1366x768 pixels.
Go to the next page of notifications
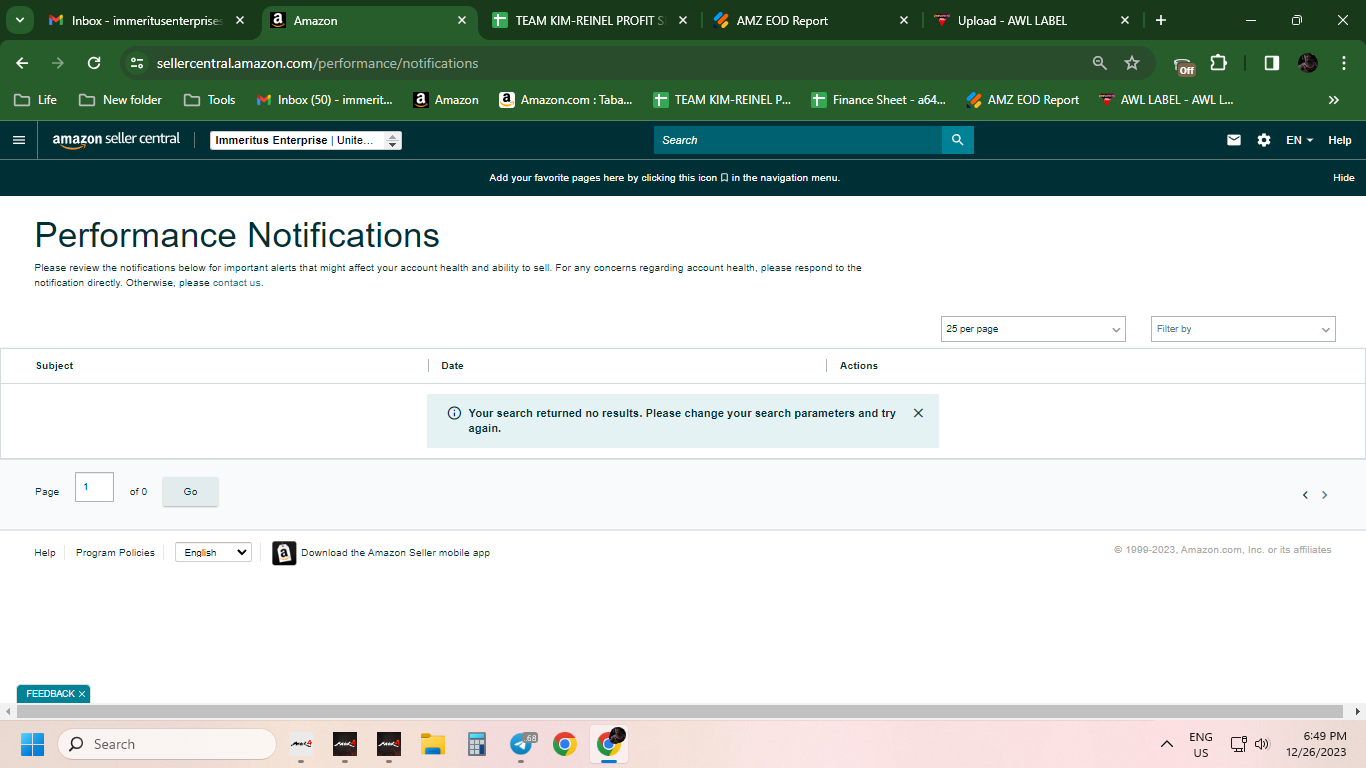(x=1325, y=495)
